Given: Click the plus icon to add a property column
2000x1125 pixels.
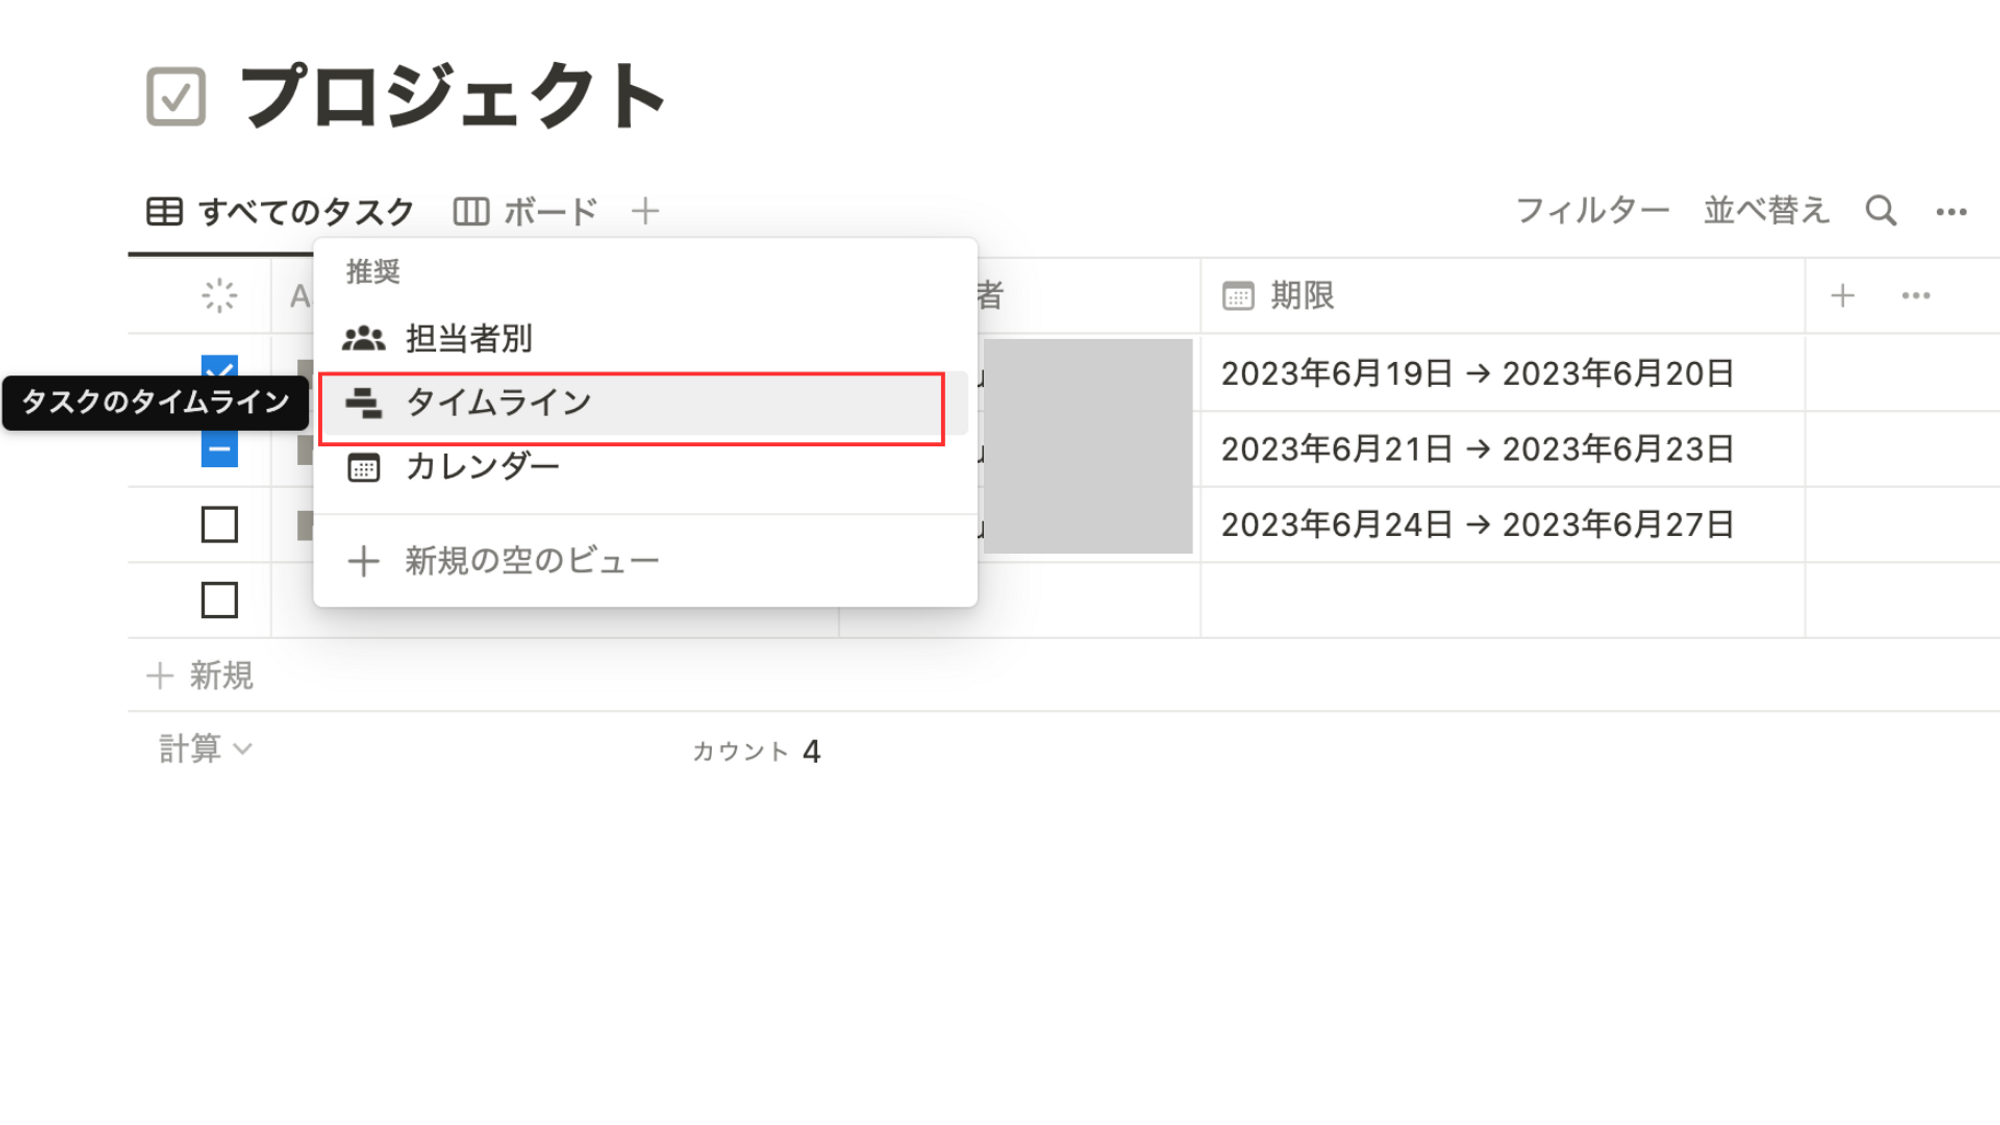Looking at the screenshot, I should (1842, 296).
